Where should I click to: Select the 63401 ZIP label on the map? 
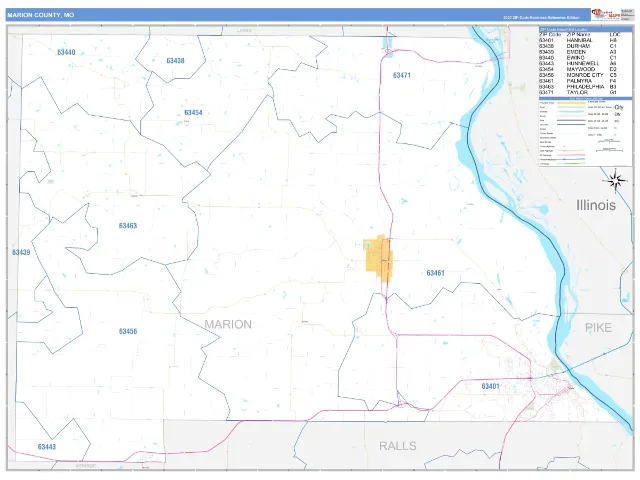(x=490, y=386)
